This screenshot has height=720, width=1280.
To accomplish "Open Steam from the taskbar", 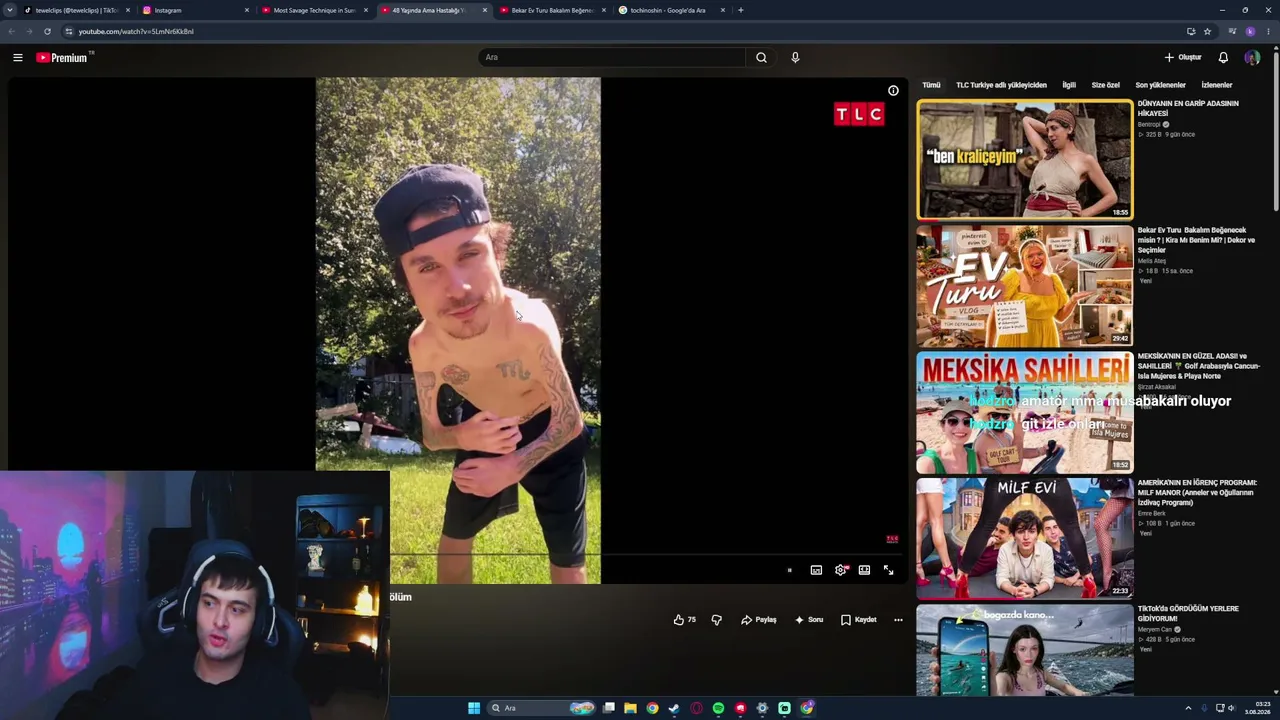I will (x=674, y=708).
